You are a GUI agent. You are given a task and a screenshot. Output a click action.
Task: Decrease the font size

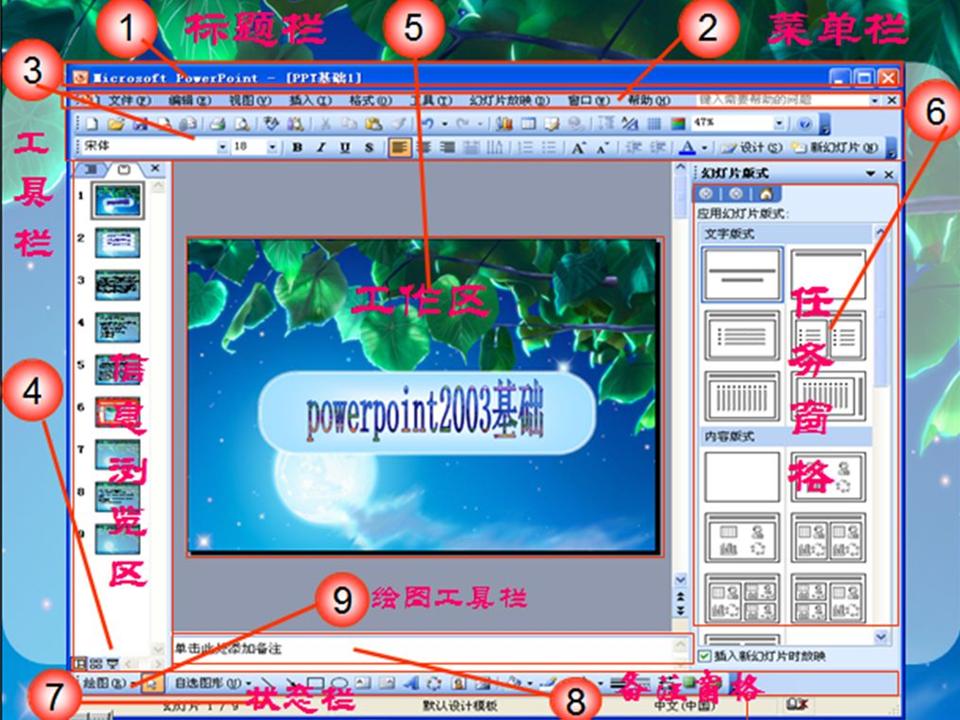602,148
